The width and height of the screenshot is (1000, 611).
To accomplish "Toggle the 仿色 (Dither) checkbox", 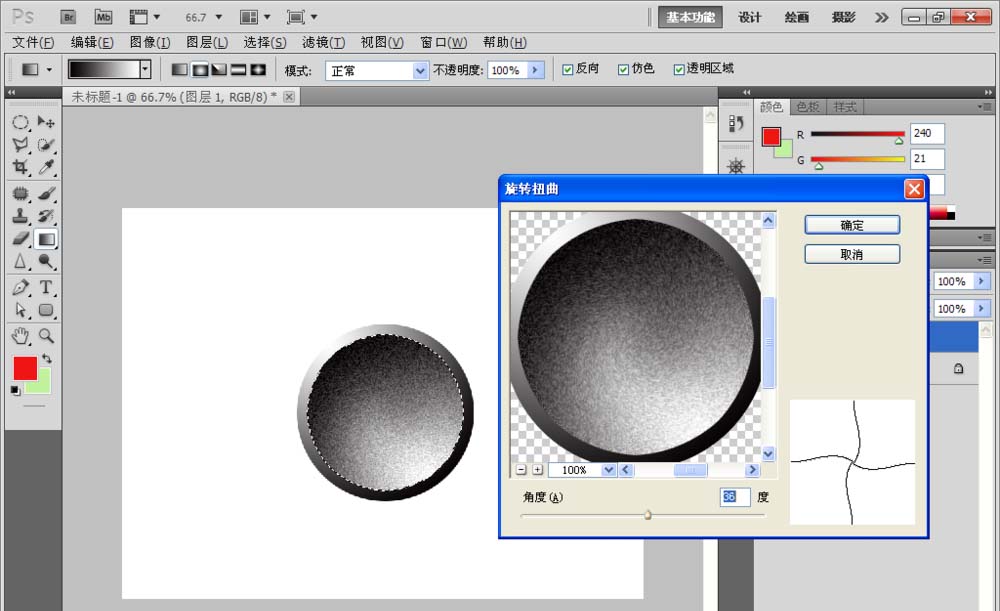I will [623, 69].
